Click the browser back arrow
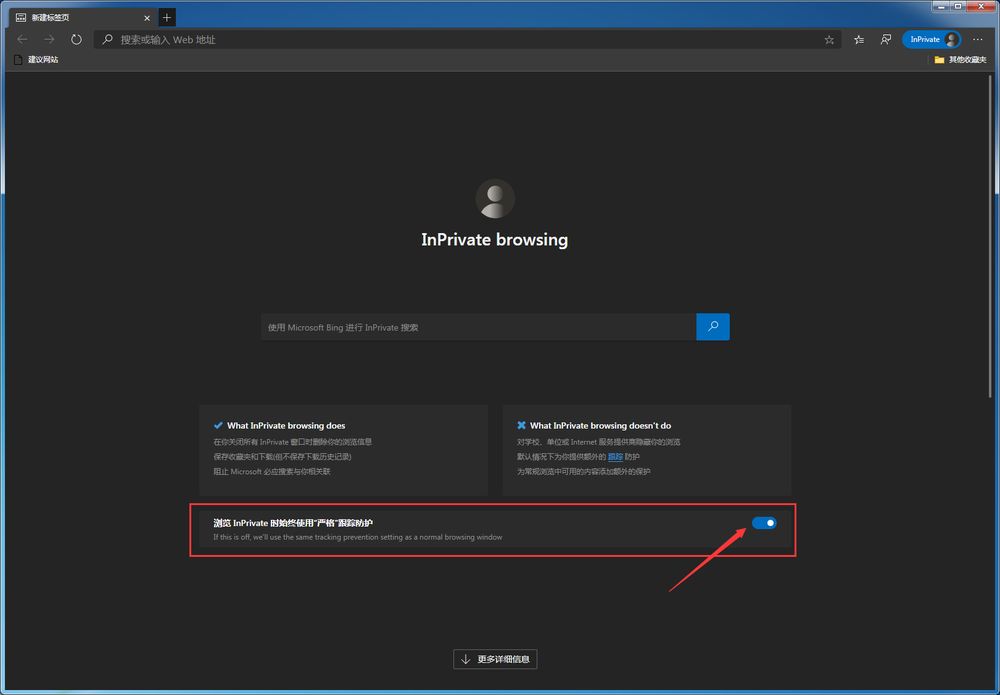The height and width of the screenshot is (695, 1000). coord(22,40)
